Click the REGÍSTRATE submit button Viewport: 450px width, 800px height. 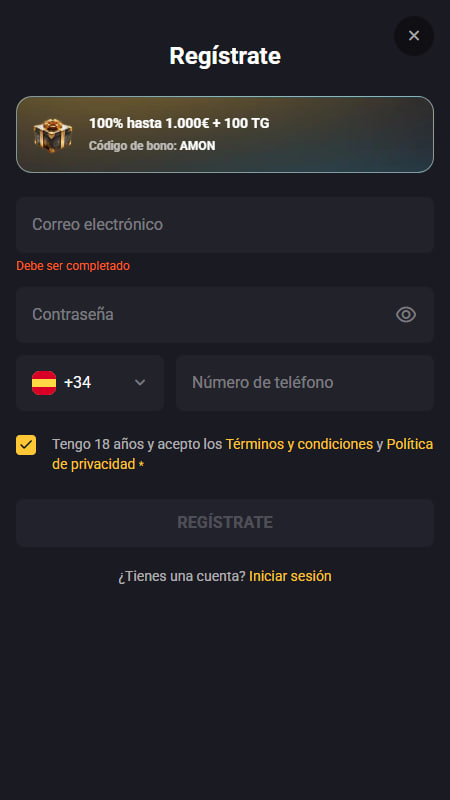click(x=225, y=522)
